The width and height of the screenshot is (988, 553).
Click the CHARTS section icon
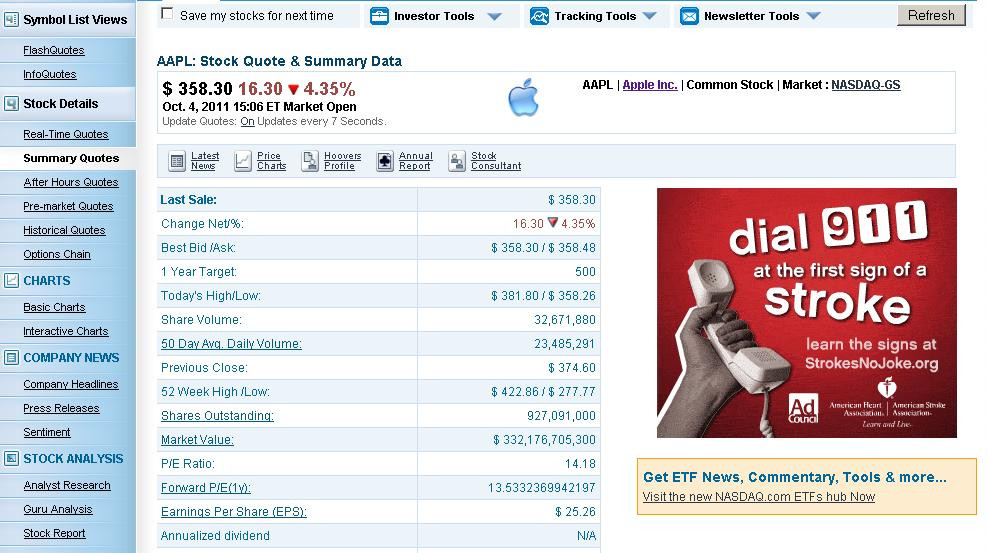click(x=11, y=281)
